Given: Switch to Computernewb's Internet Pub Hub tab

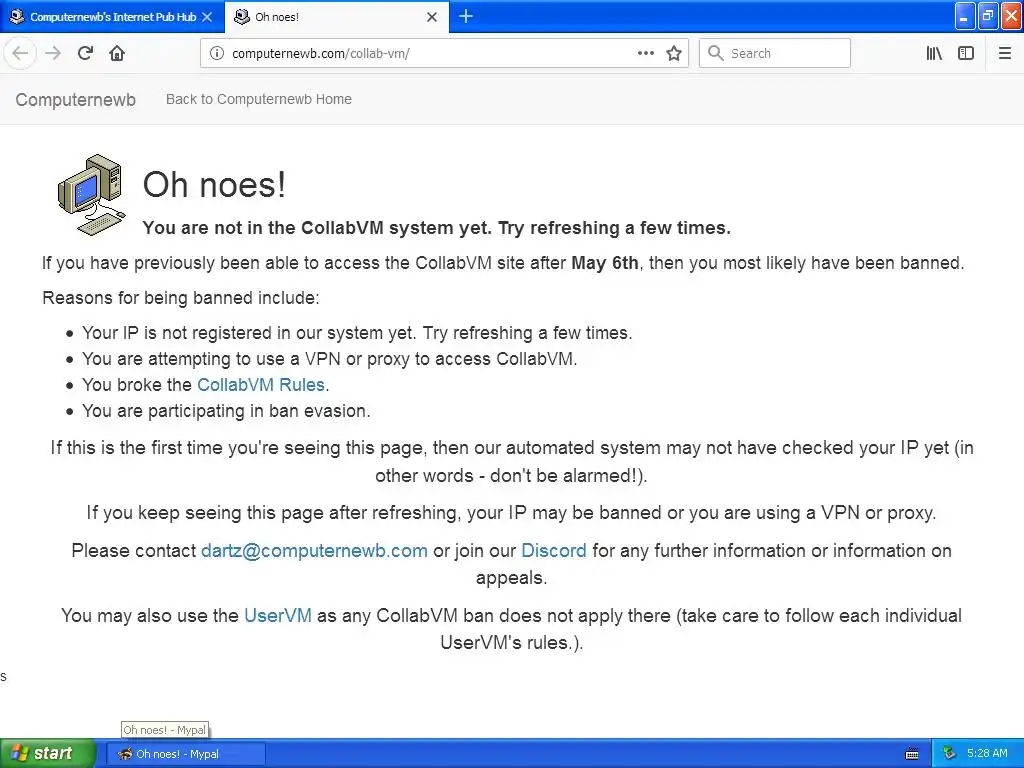Looking at the screenshot, I should 112,17.
